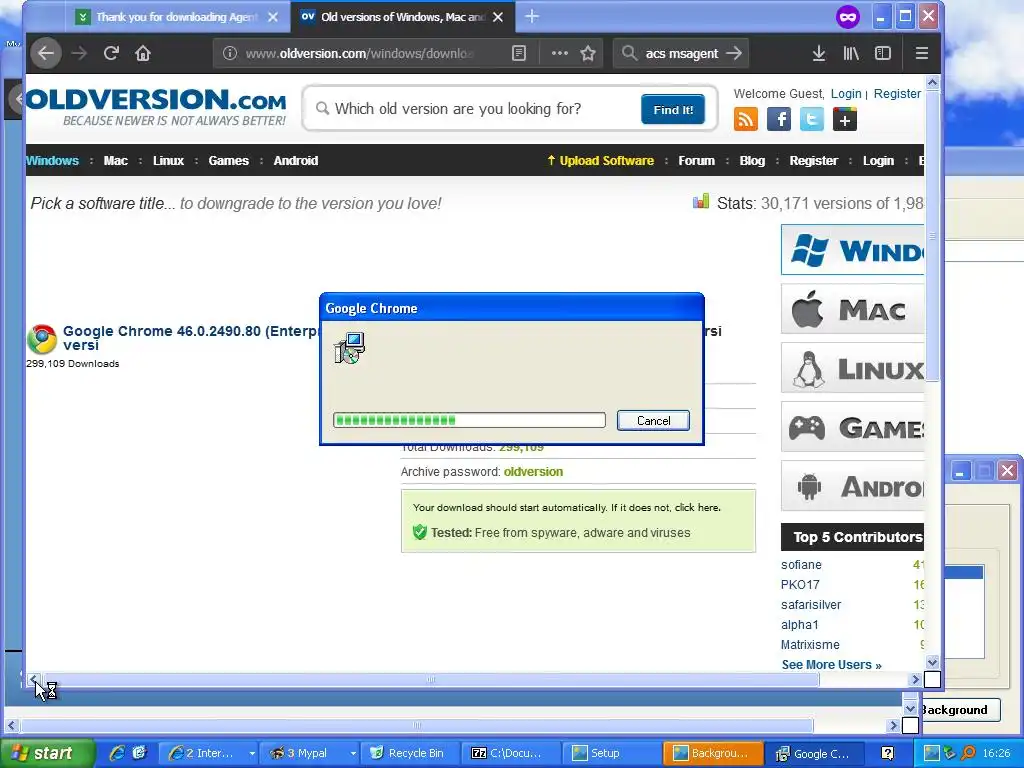Click the Linux platform sidebar banner
Screen dimensions: 1024x768
[x=852, y=368]
